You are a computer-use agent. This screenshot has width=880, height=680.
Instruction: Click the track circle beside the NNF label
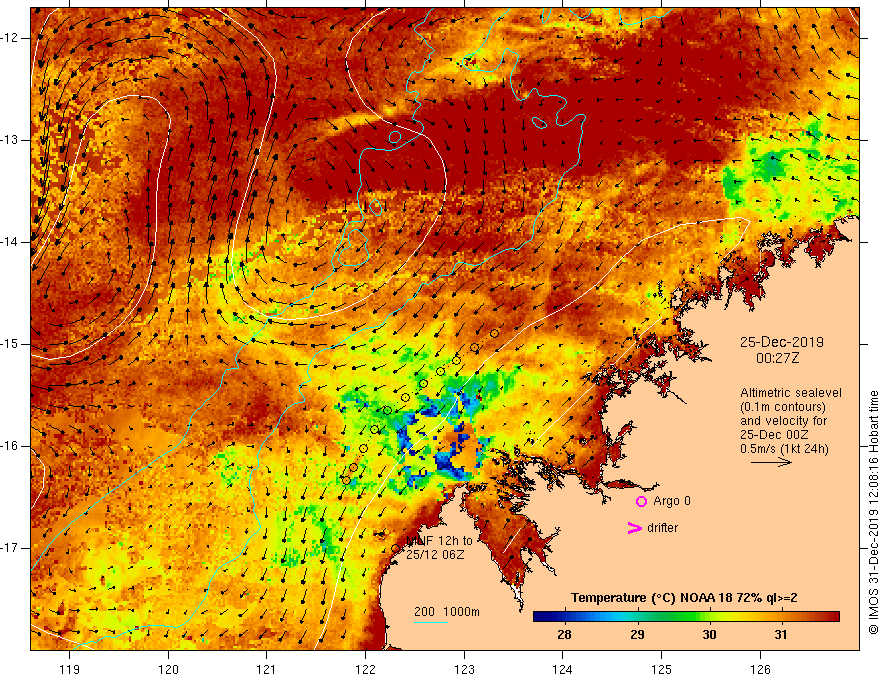[x=396, y=549]
